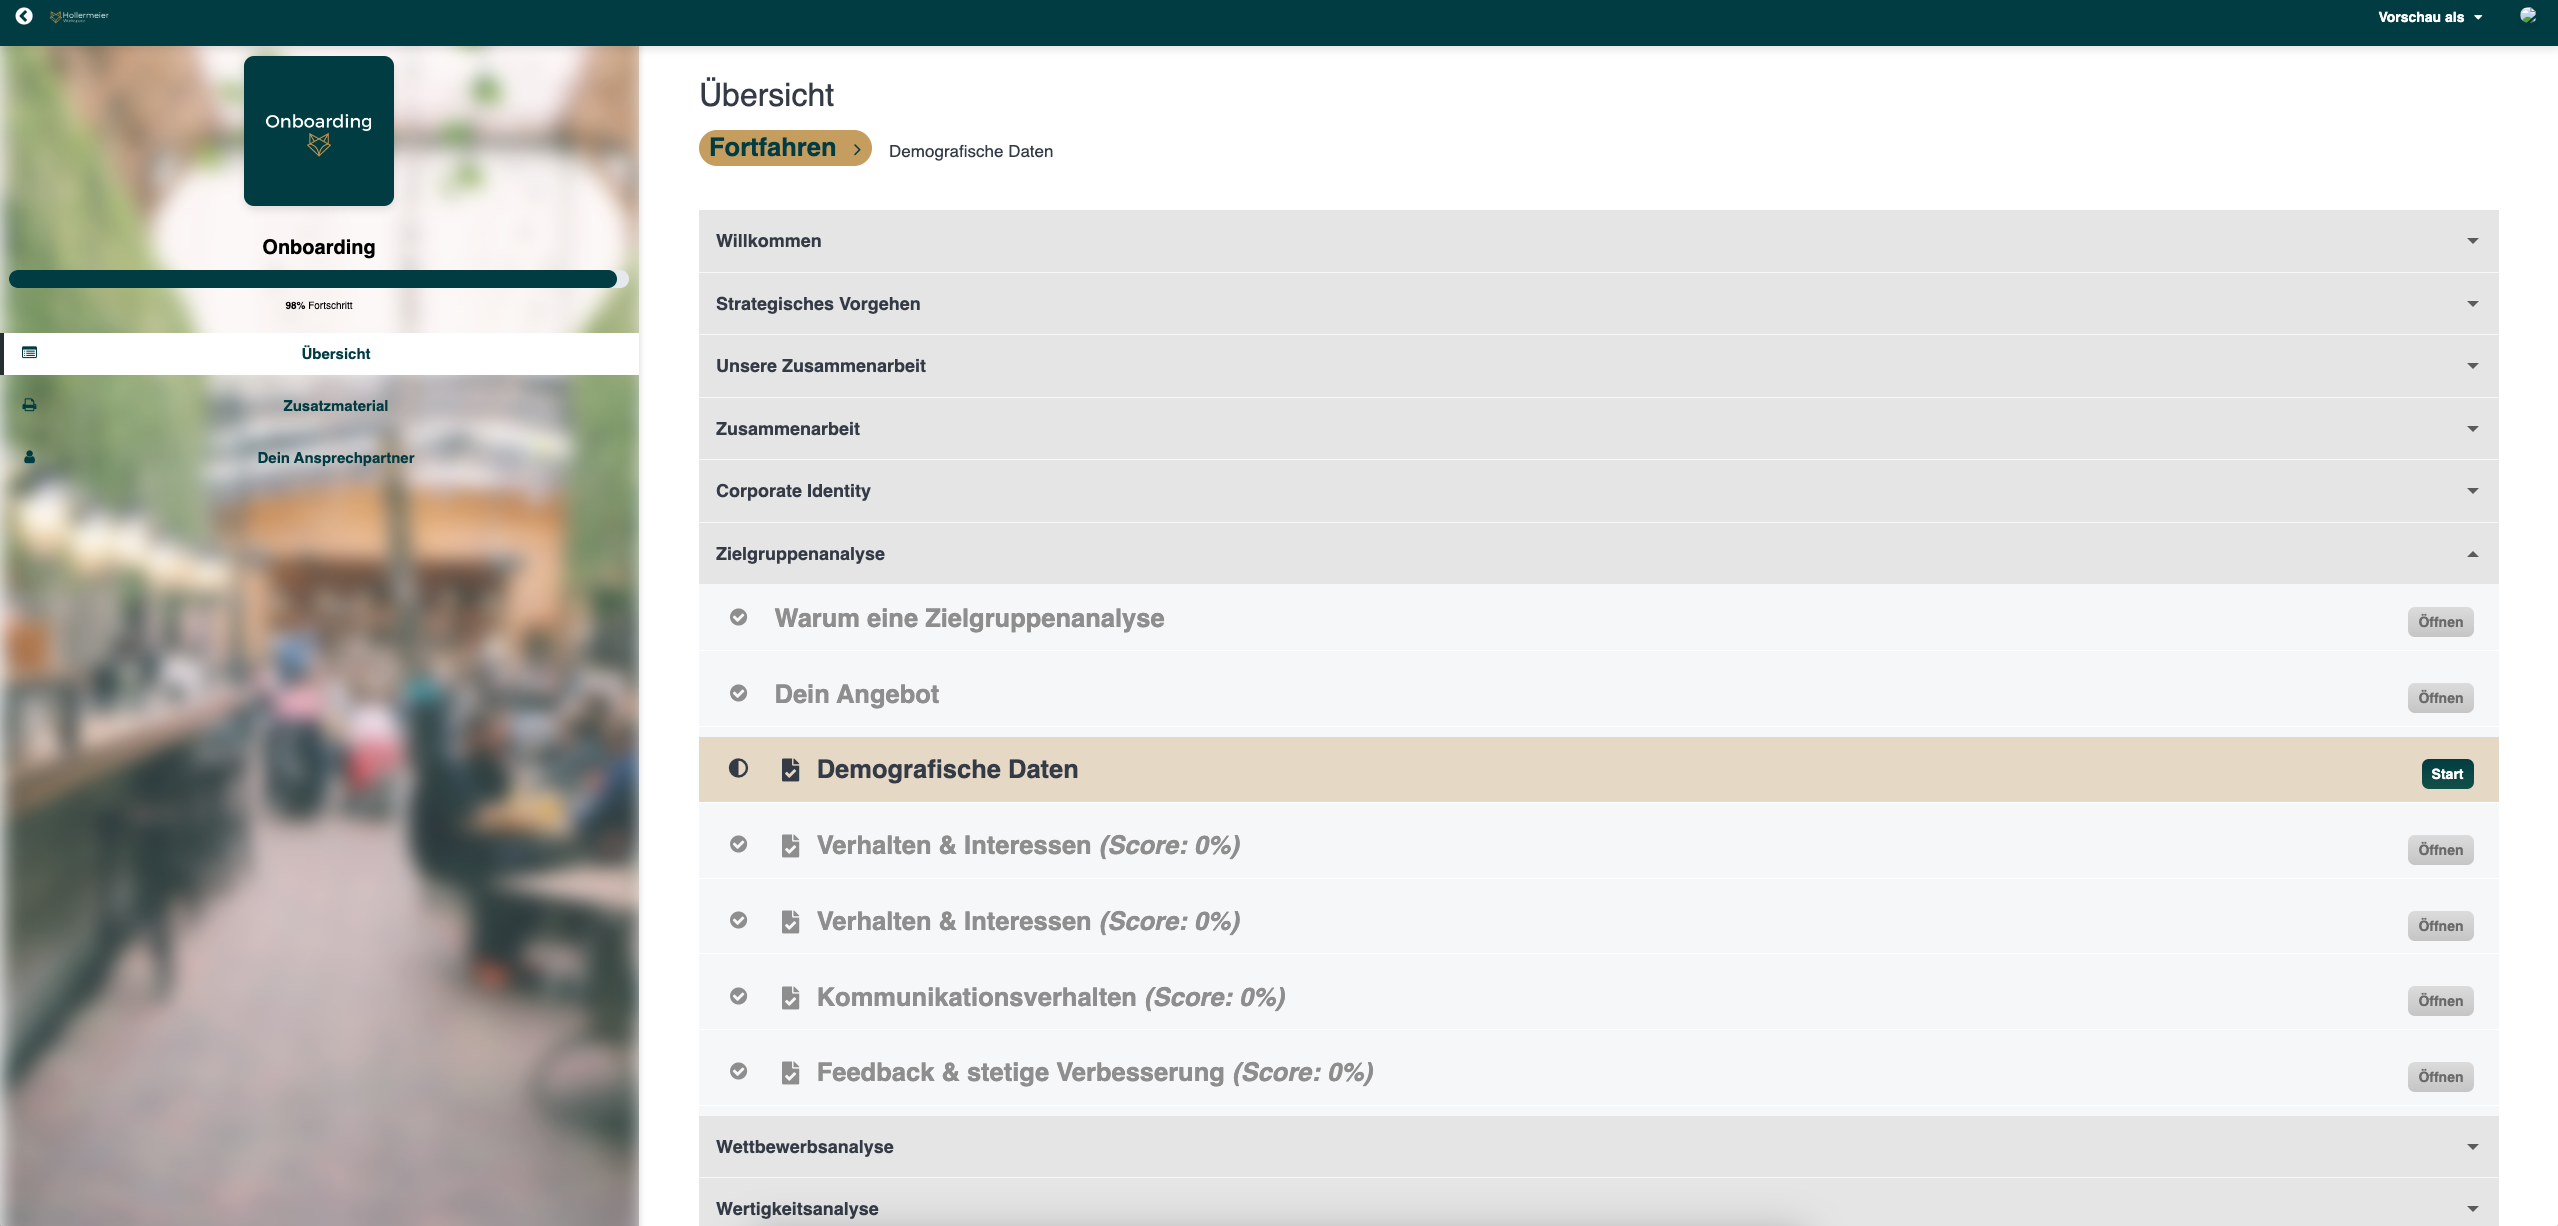Click the document icon beside Kommunikationsverhalten
The height and width of the screenshot is (1226, 2558).
click(x=790, y=997)
